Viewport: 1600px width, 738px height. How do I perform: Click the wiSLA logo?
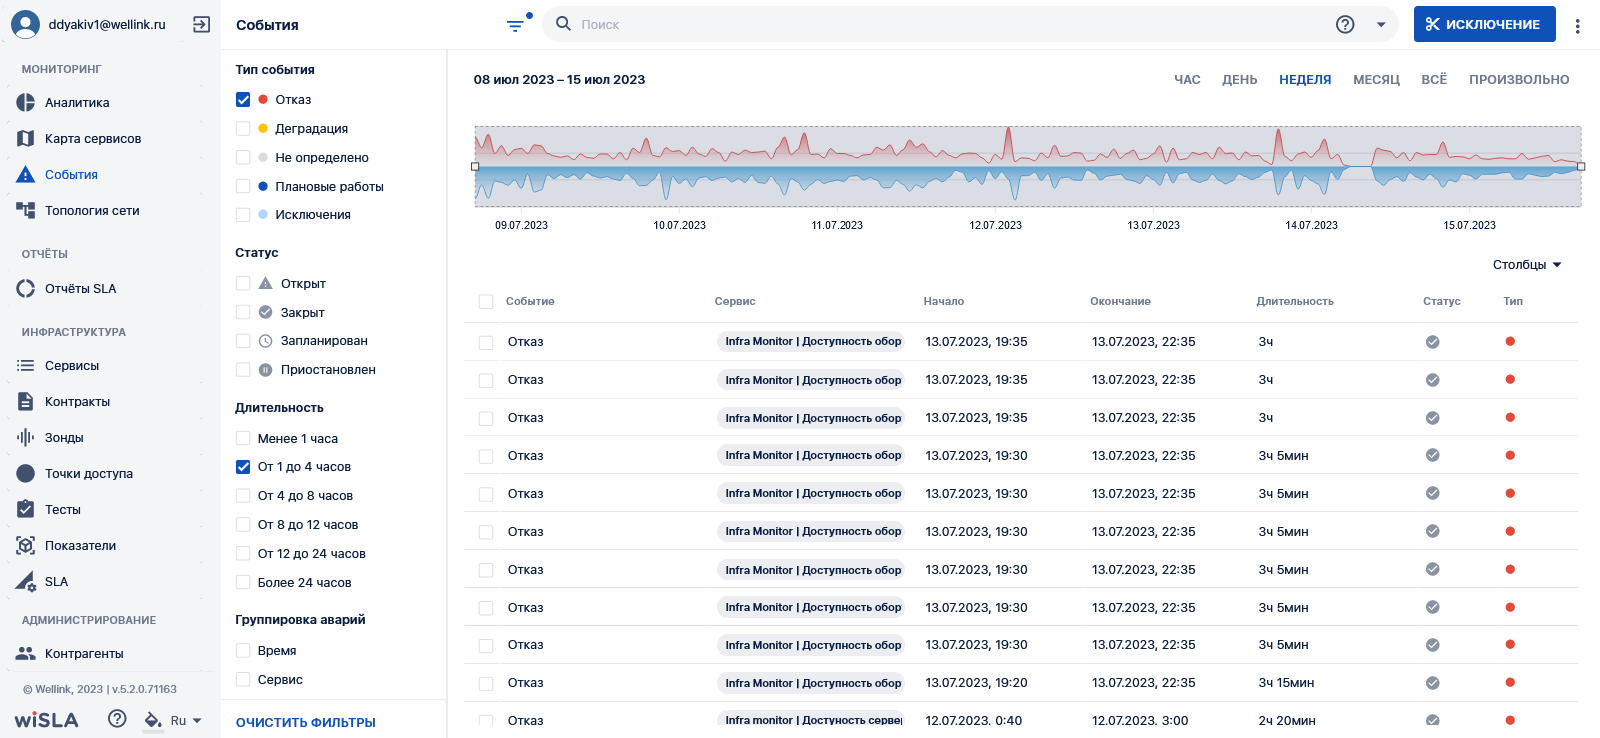click(x=46, y=720)
